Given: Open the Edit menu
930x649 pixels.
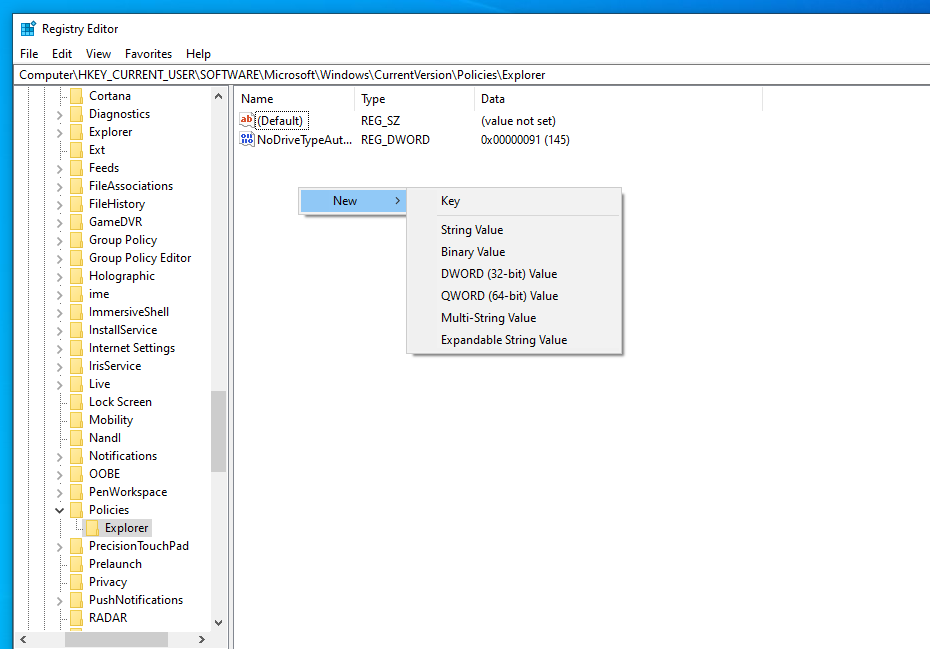Looking at the screenshot, I should (62, 54).
